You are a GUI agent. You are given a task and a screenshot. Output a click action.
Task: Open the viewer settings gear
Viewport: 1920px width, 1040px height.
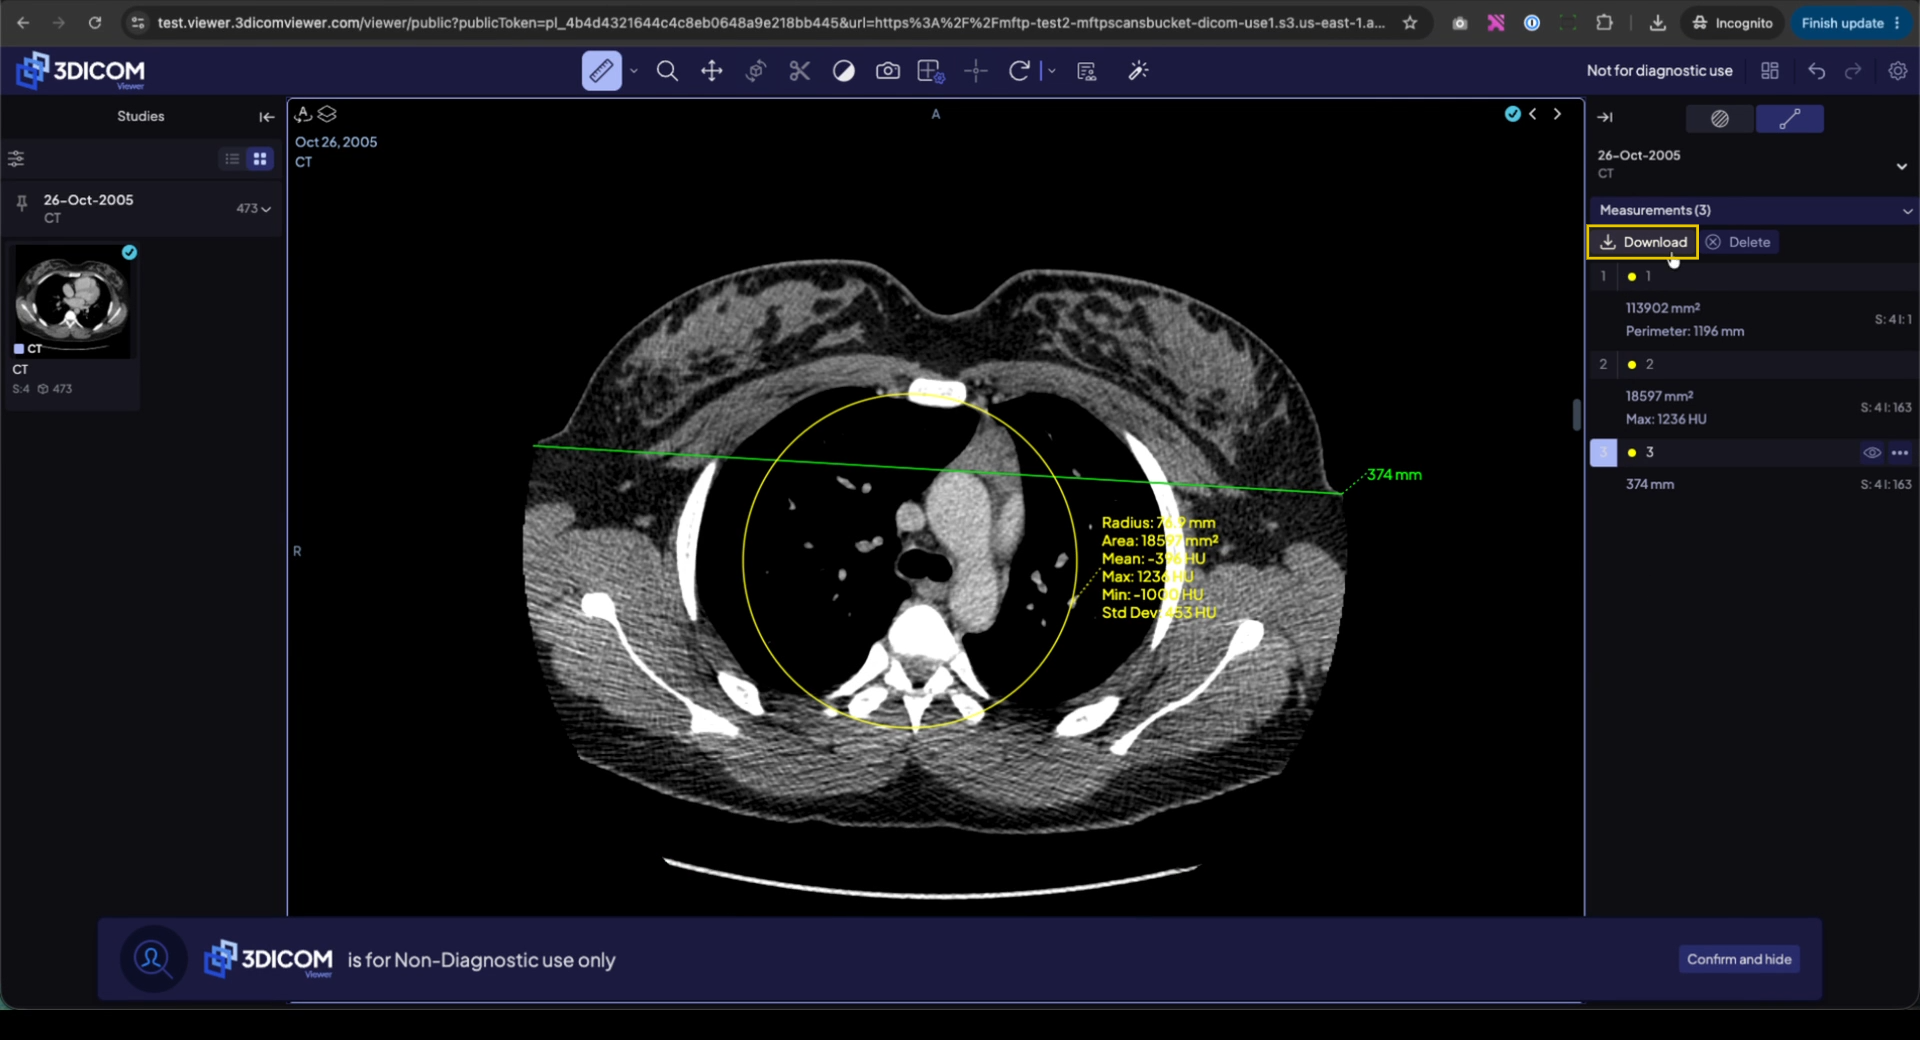point(1897,71)
